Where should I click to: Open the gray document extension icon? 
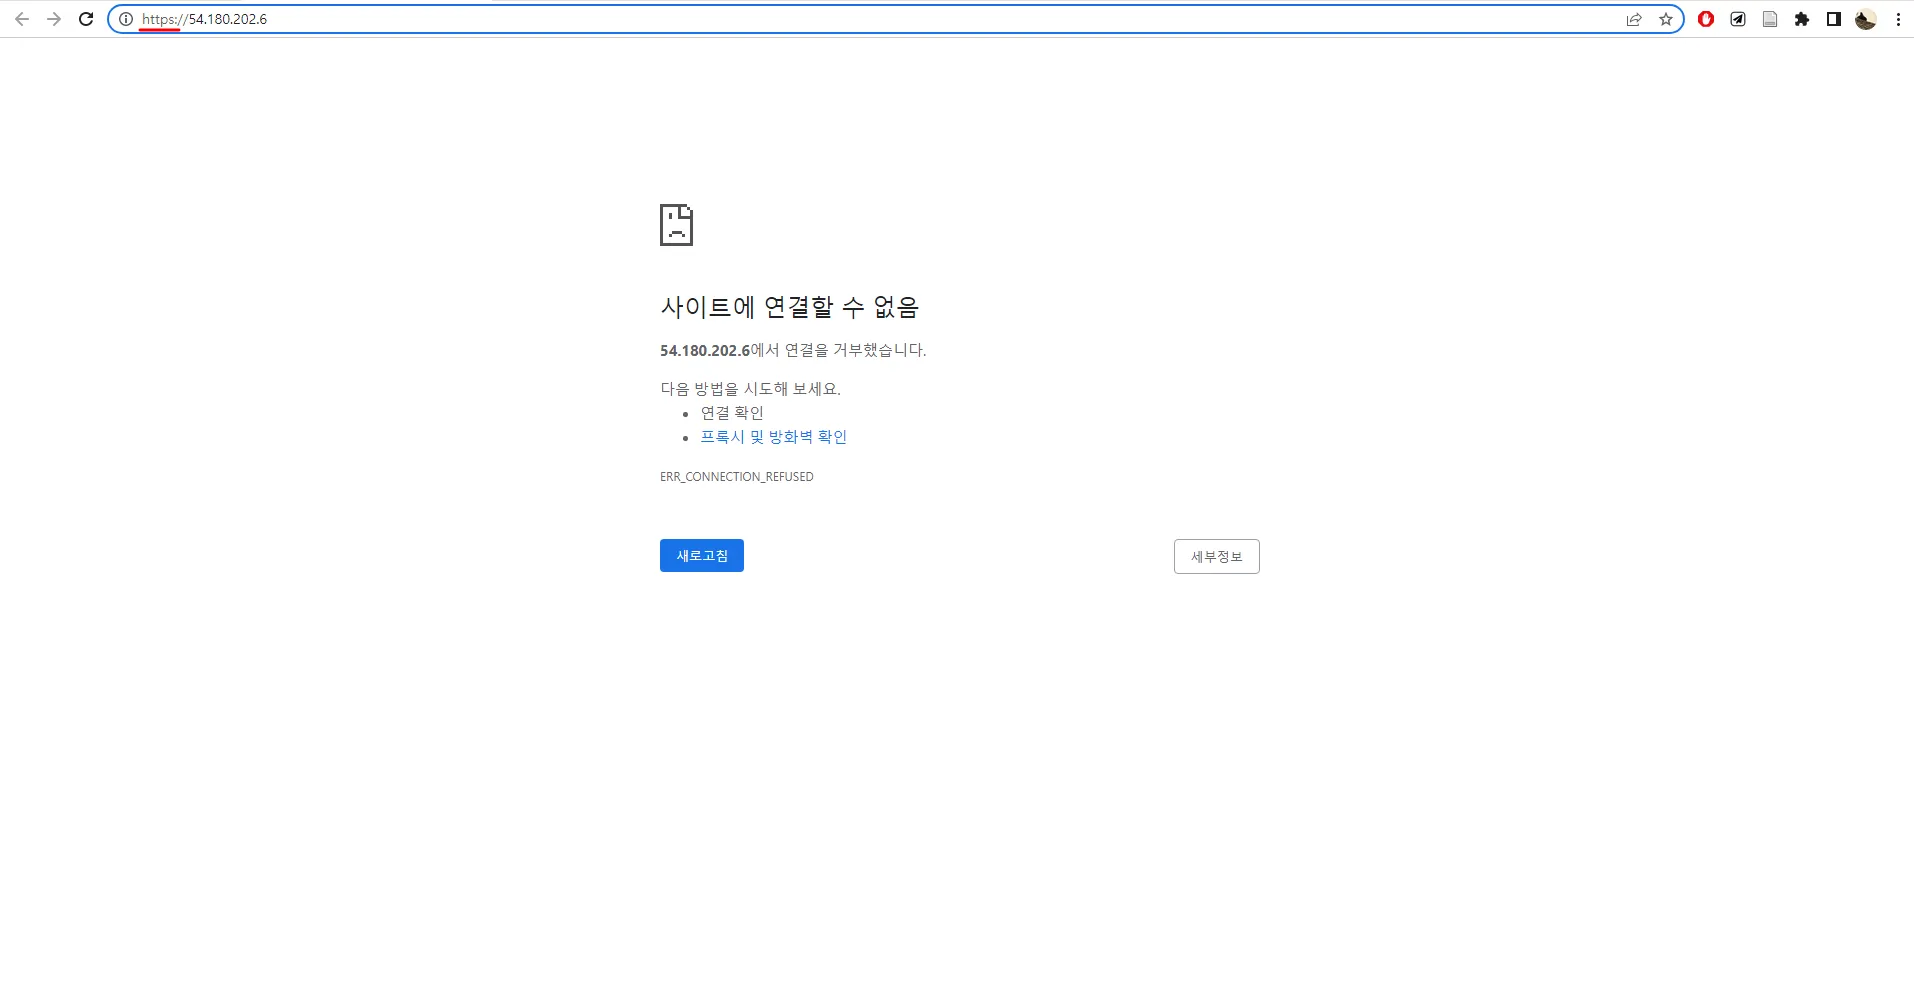(x=1770, y=19)
